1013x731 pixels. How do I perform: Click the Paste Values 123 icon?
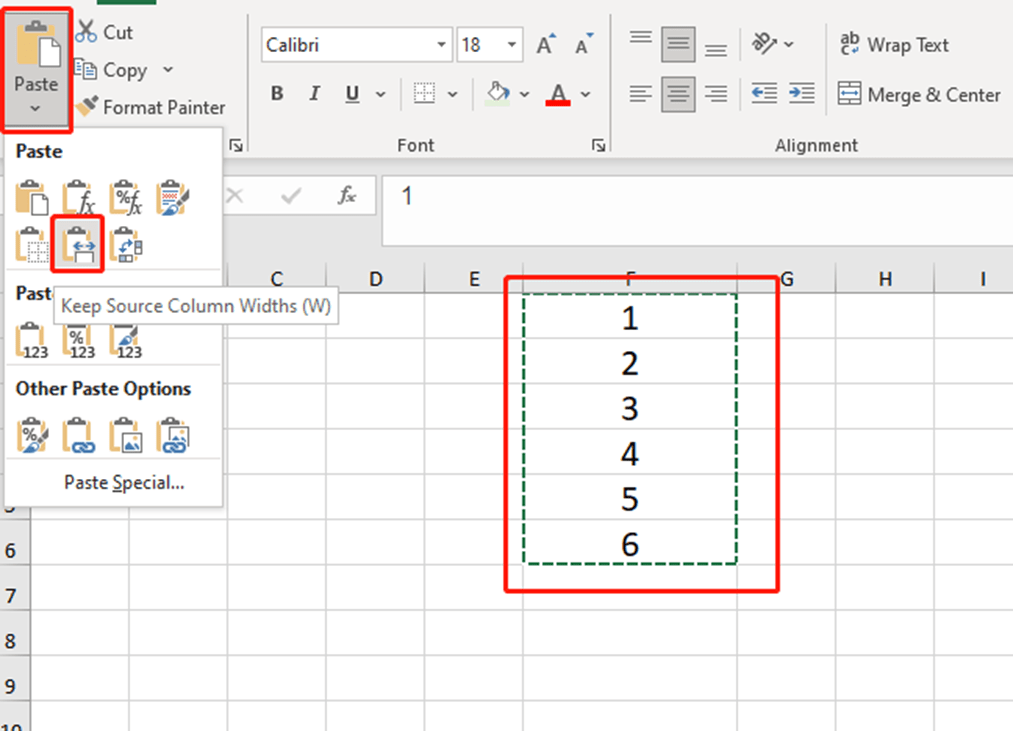(x=30, y=340)
